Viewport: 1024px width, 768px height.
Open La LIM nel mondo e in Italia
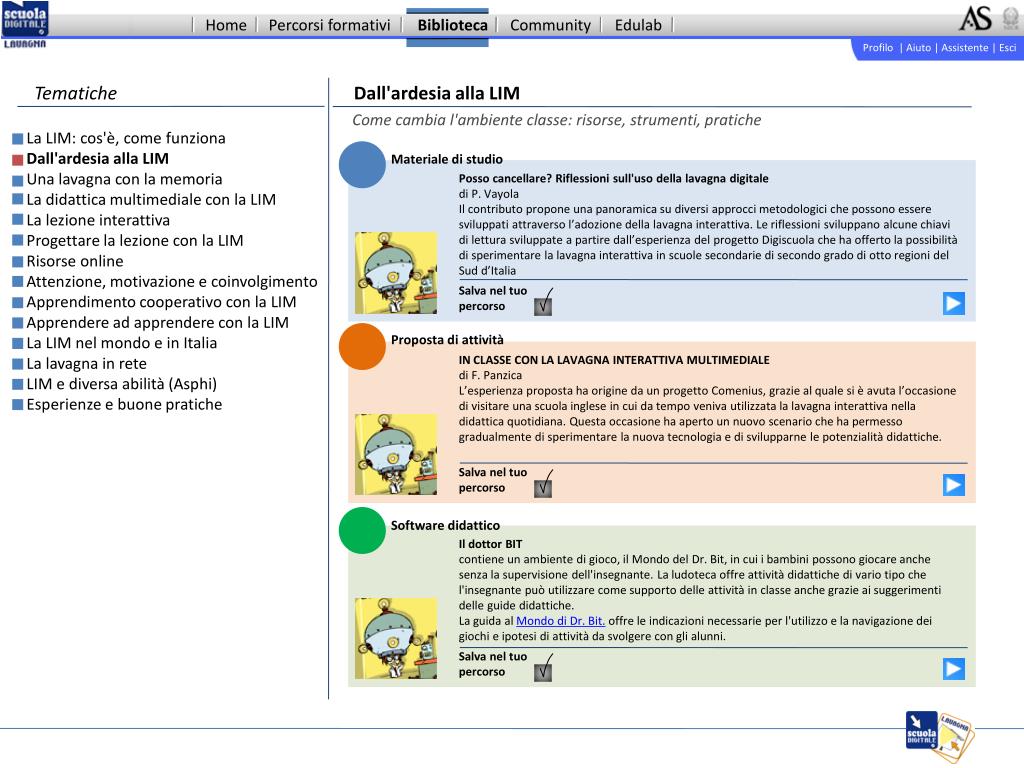click(121, 343)
